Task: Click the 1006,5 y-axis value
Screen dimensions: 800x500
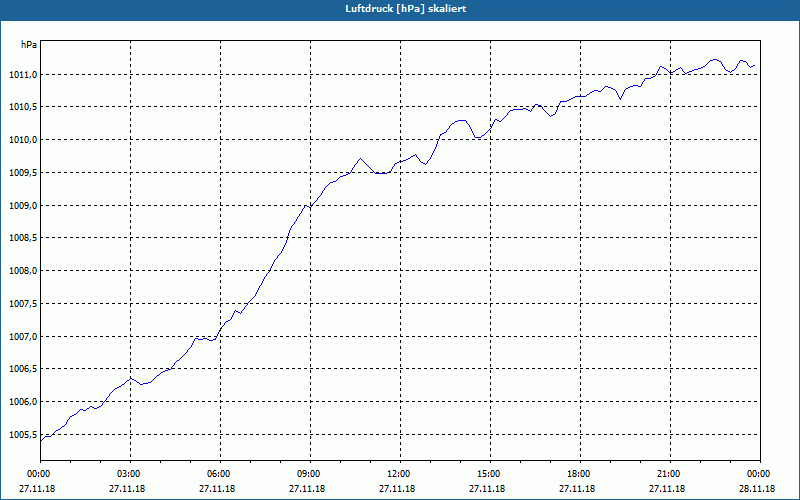Action: coord(23,369)
